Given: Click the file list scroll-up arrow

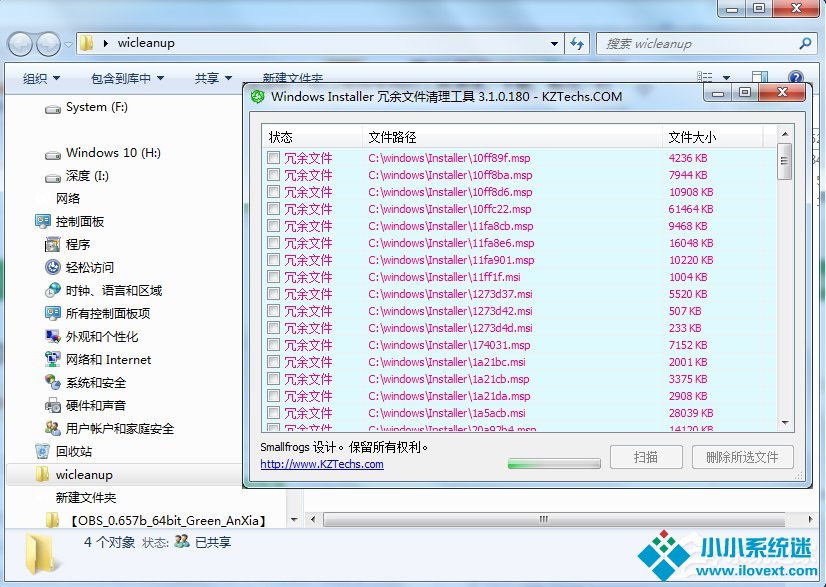Looking at the screenshot, I should point(785,134).
